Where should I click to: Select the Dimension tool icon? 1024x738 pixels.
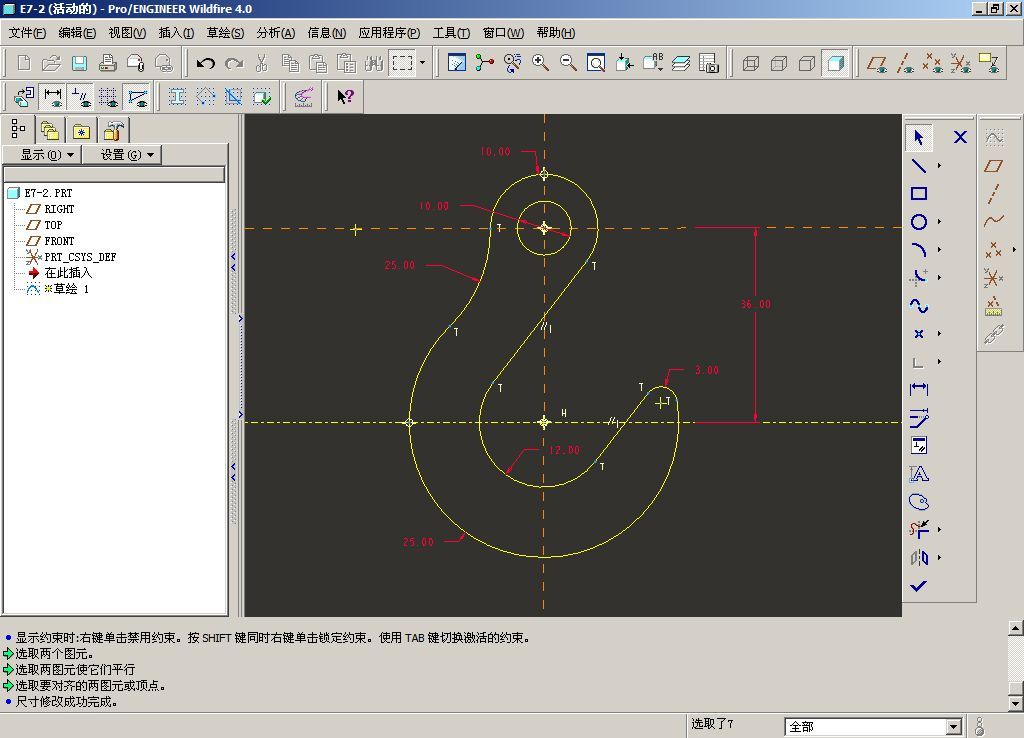[x=918, y=389]
